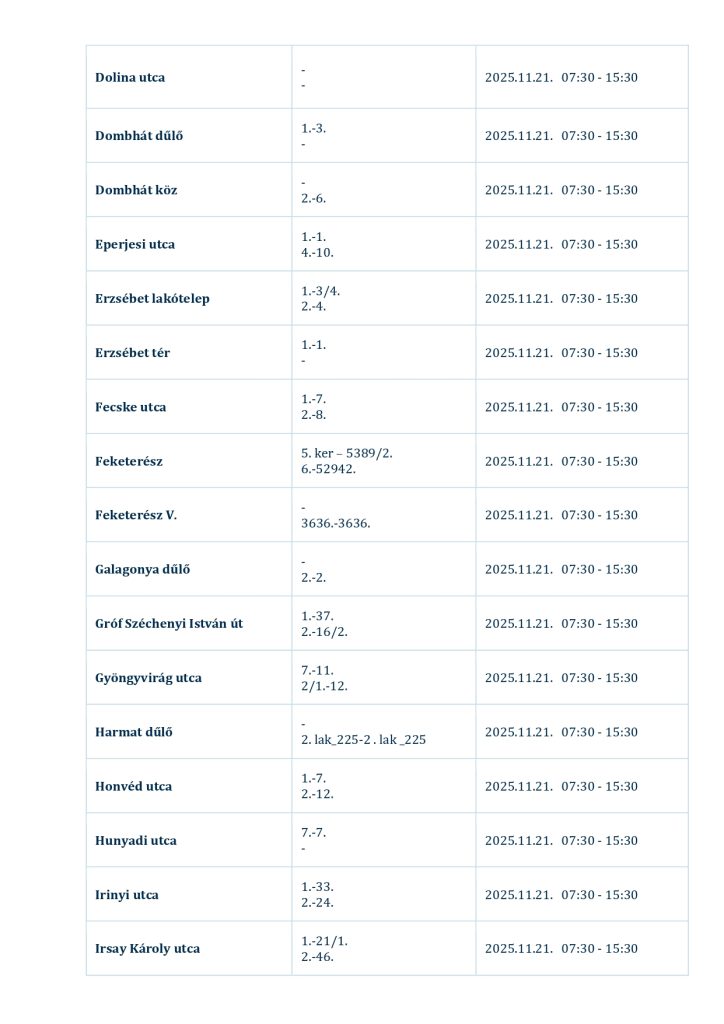Click the 2. lak_225-2 . lak _225 text

(363, 740)
